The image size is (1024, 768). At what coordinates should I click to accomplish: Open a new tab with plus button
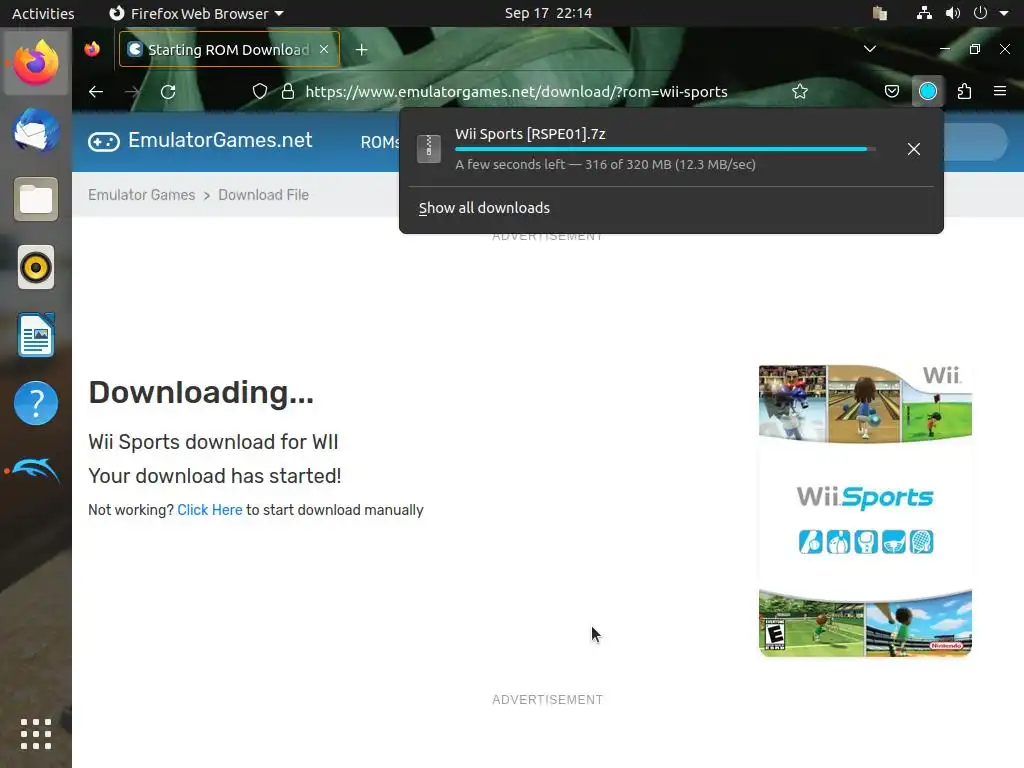click(x=361, y=50)
